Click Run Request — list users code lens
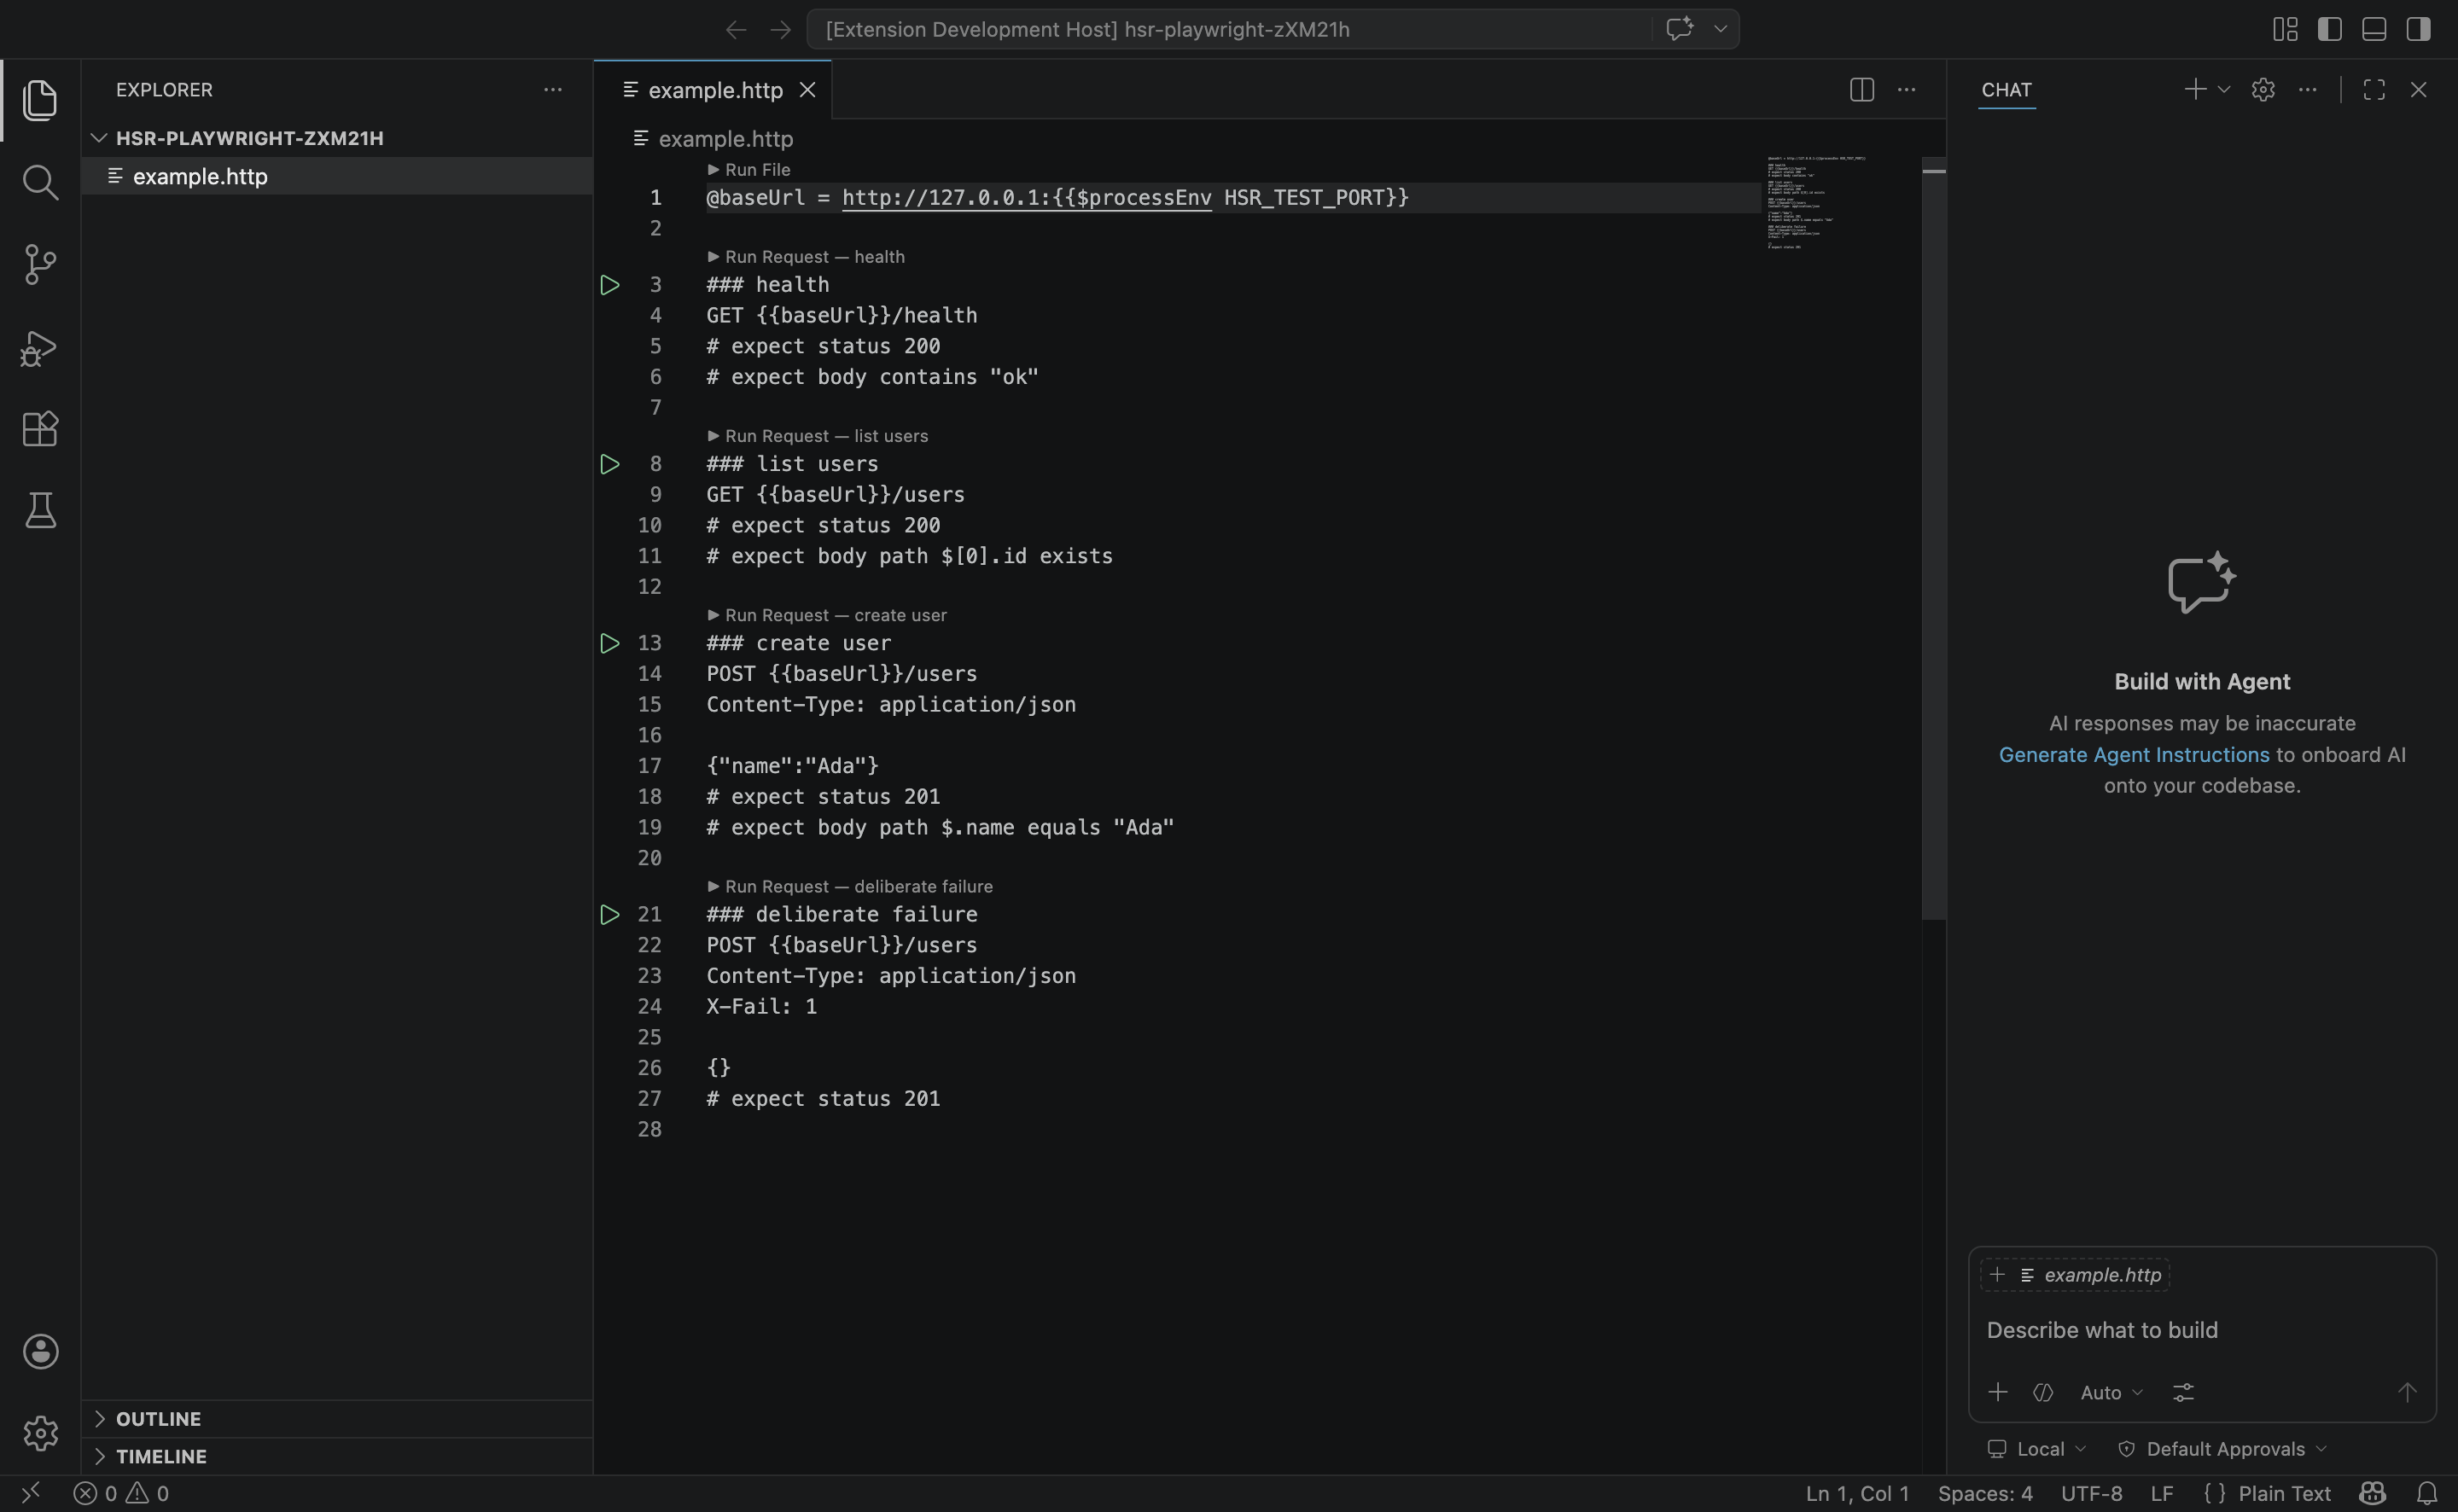 (x=818, y=436)
